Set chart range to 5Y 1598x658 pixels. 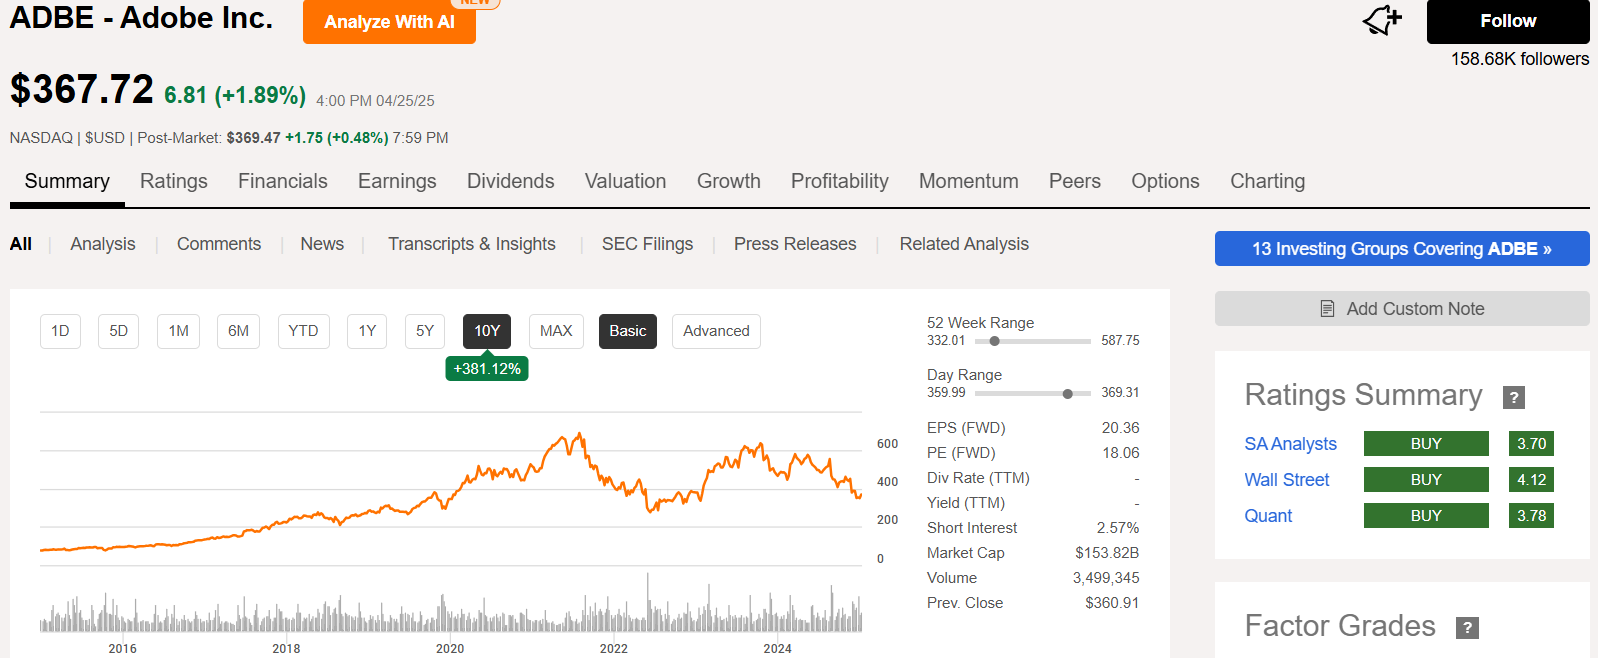pos(425,331)
